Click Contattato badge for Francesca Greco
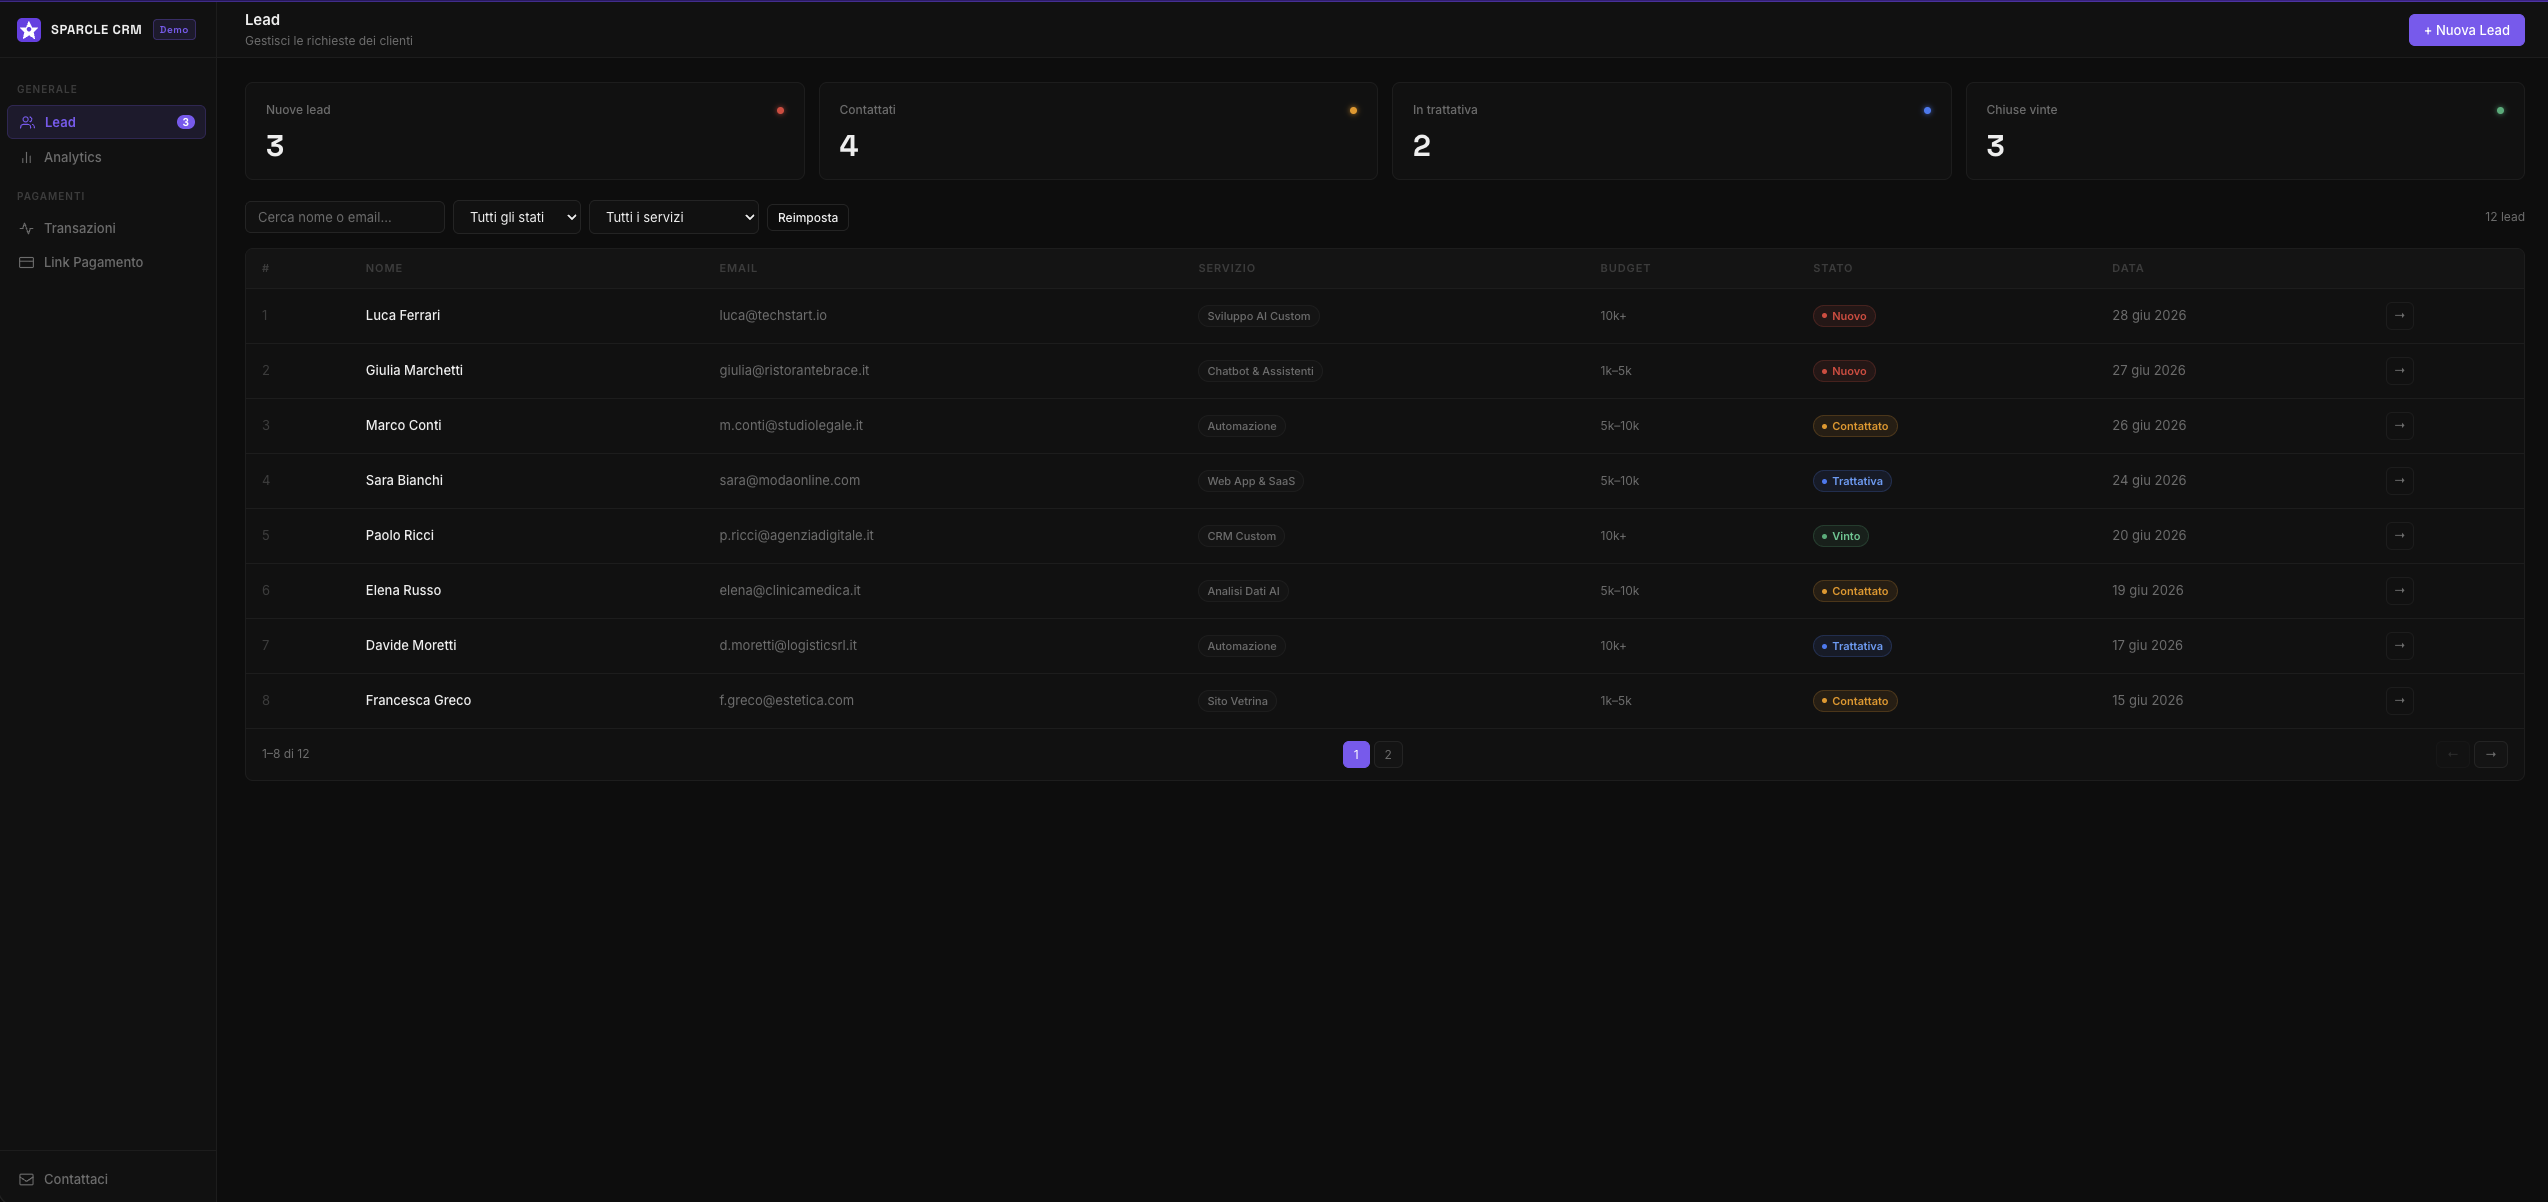Screen dimensions: 2548x1202 point(1855,701)
